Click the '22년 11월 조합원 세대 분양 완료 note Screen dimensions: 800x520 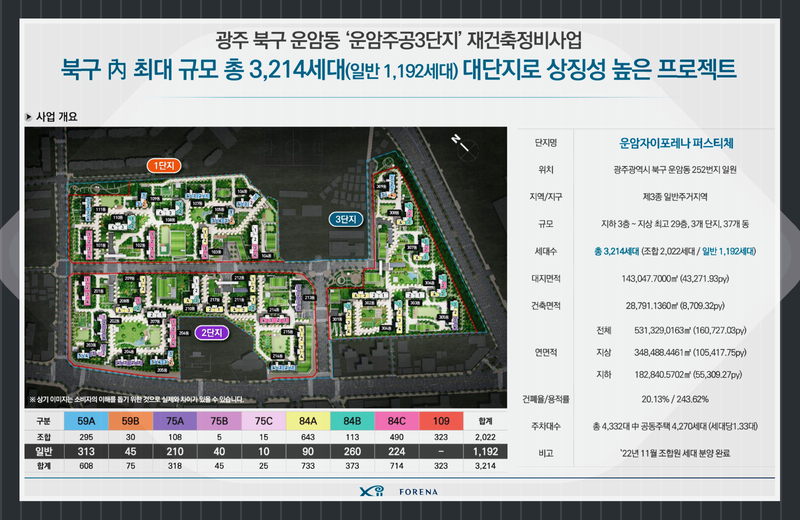click(x=675, y=453)
